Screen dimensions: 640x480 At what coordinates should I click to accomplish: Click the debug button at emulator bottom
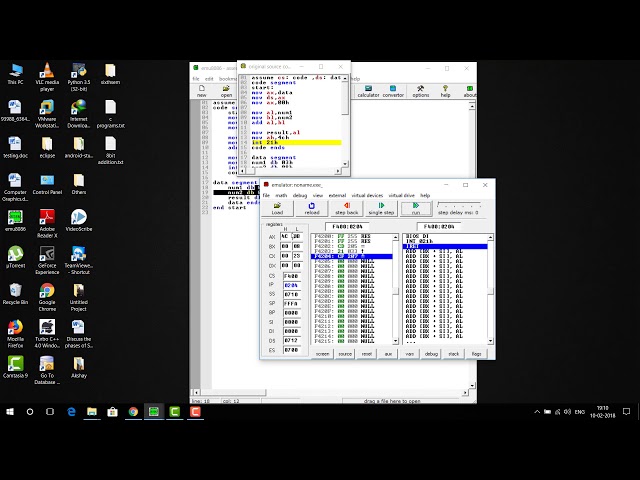click(x=431, y=354)
